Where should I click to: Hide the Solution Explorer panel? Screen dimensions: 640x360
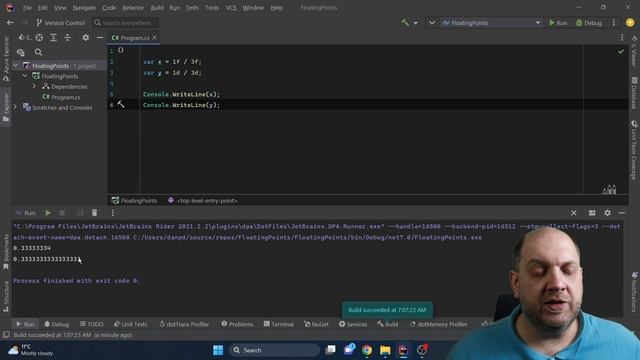(100, 38)
